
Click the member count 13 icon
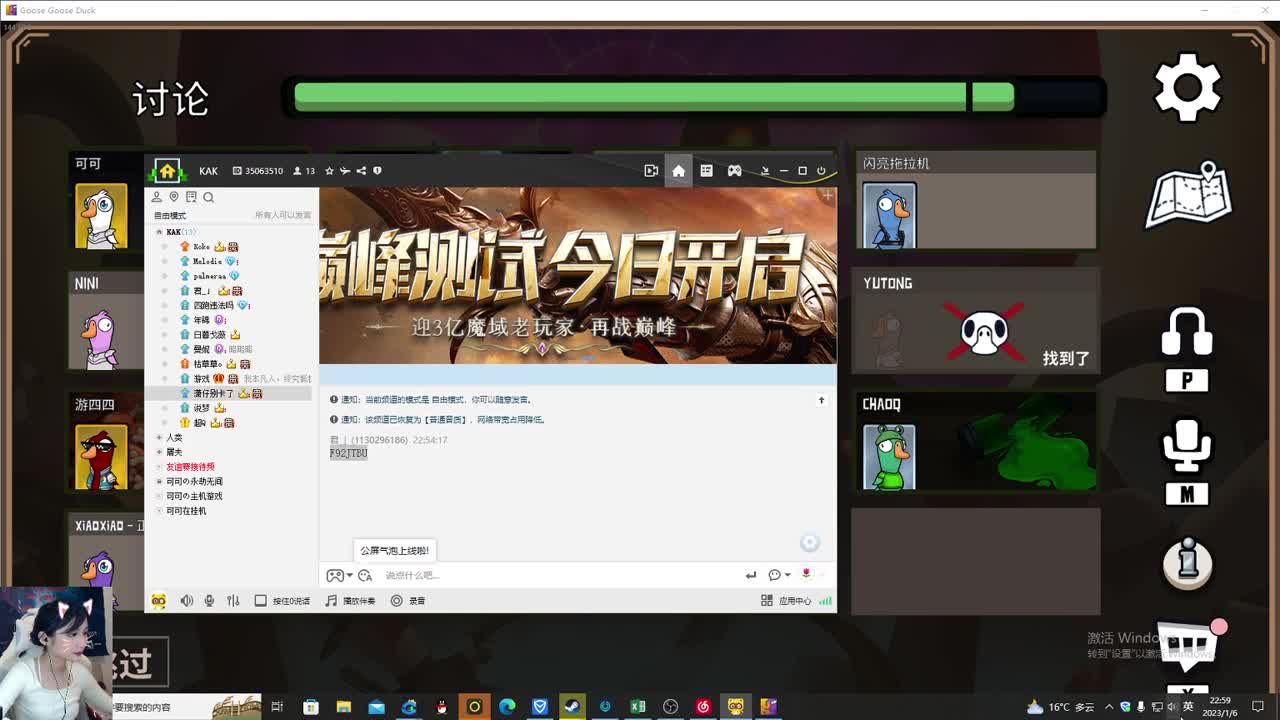coord(304,171)
